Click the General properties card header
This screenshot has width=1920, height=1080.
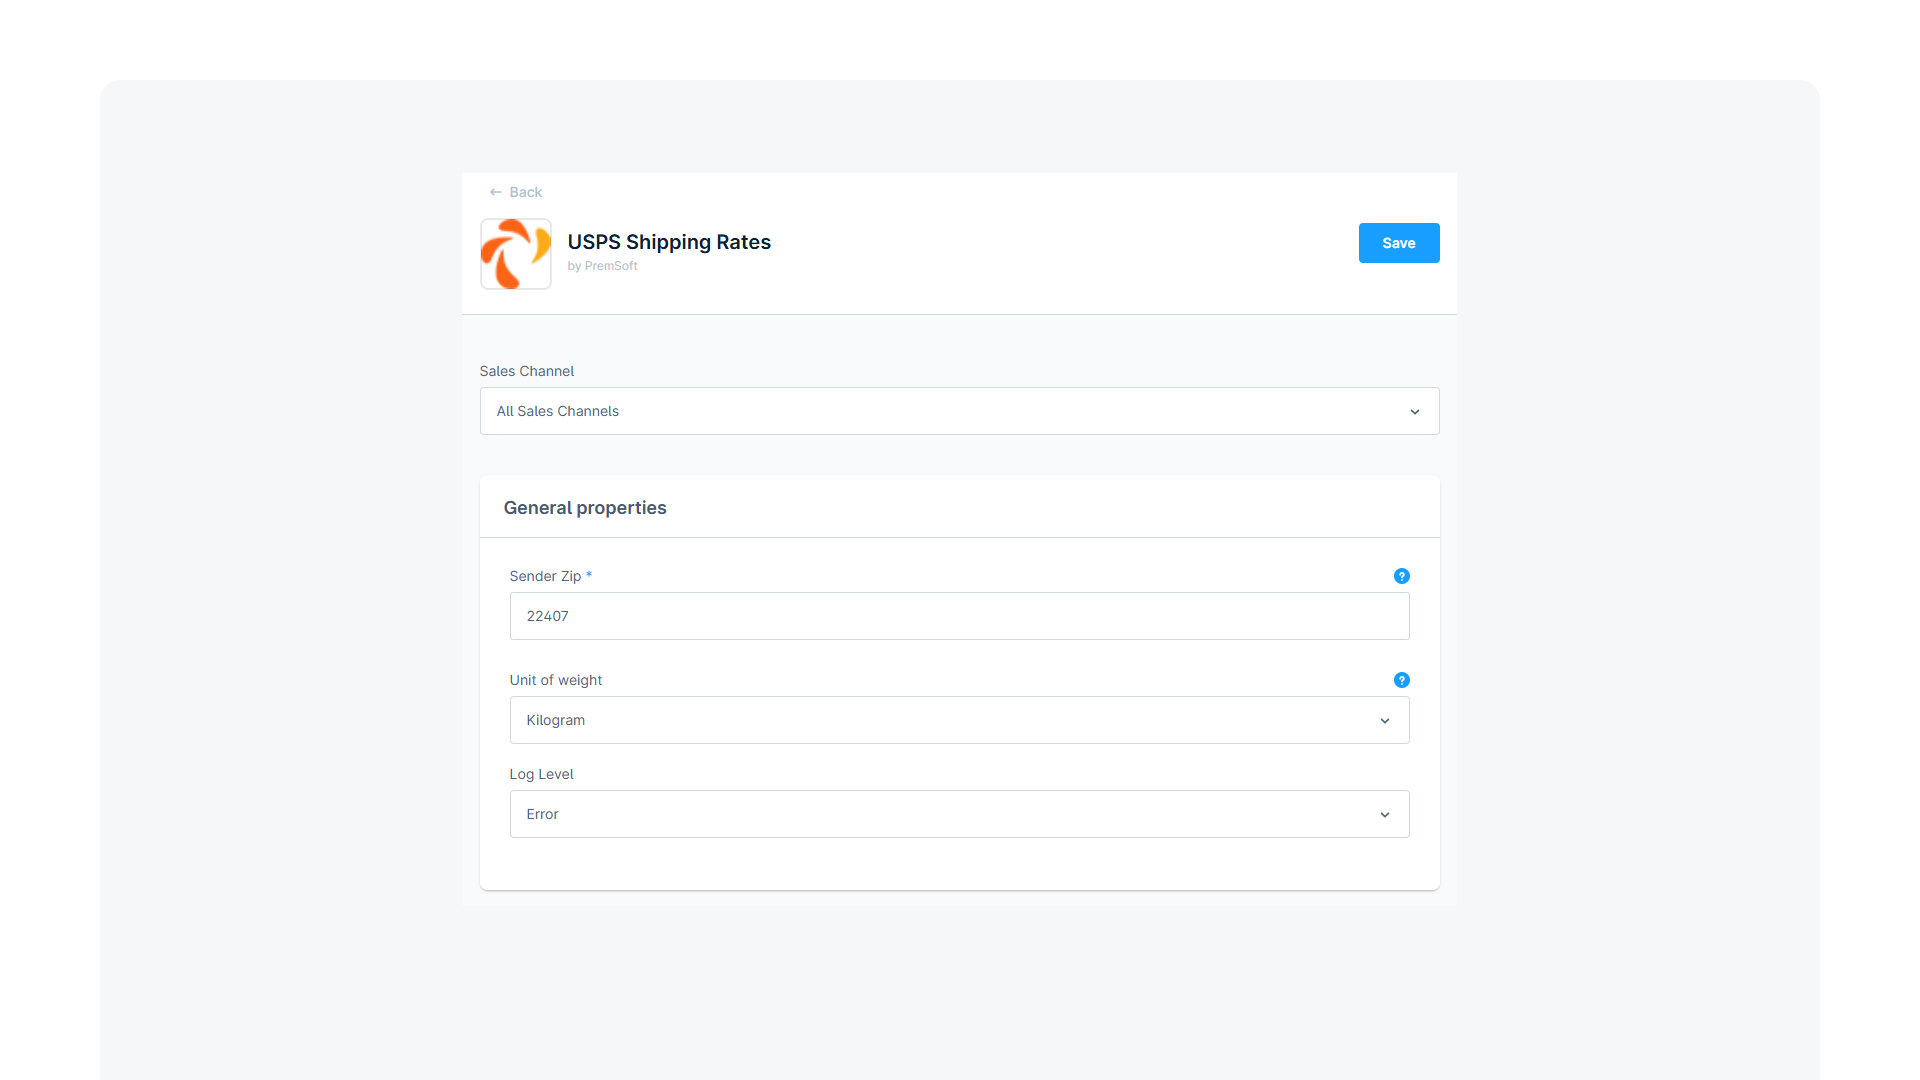point(960,507)
